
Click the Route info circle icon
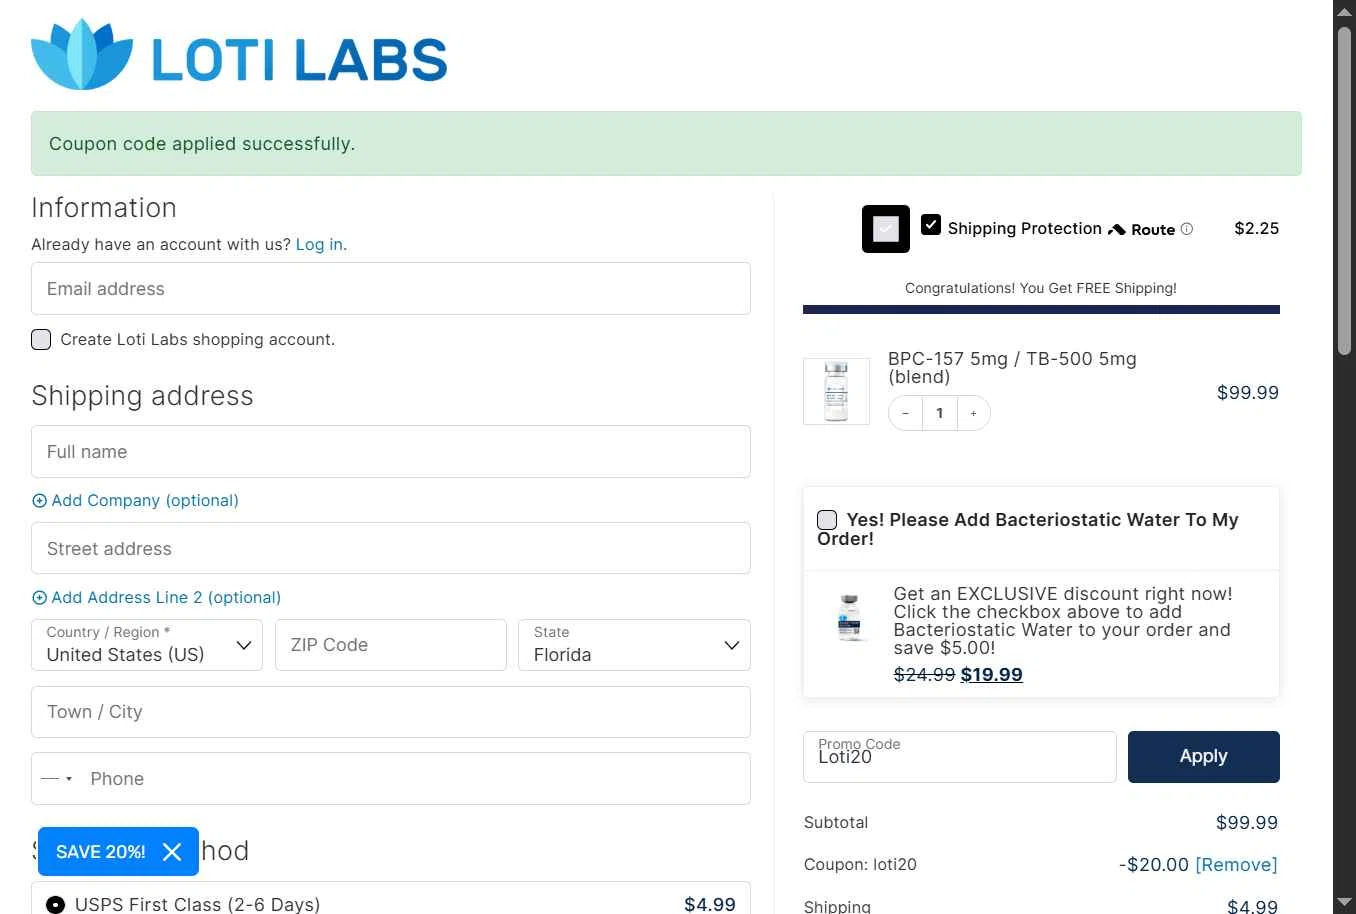click(1187, 229)
